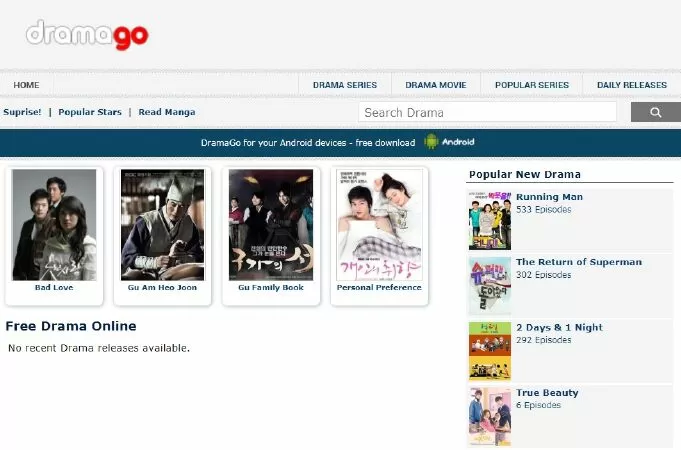
Task: Click the Gu Am Heo Joon title
Action: pos(162,287)
